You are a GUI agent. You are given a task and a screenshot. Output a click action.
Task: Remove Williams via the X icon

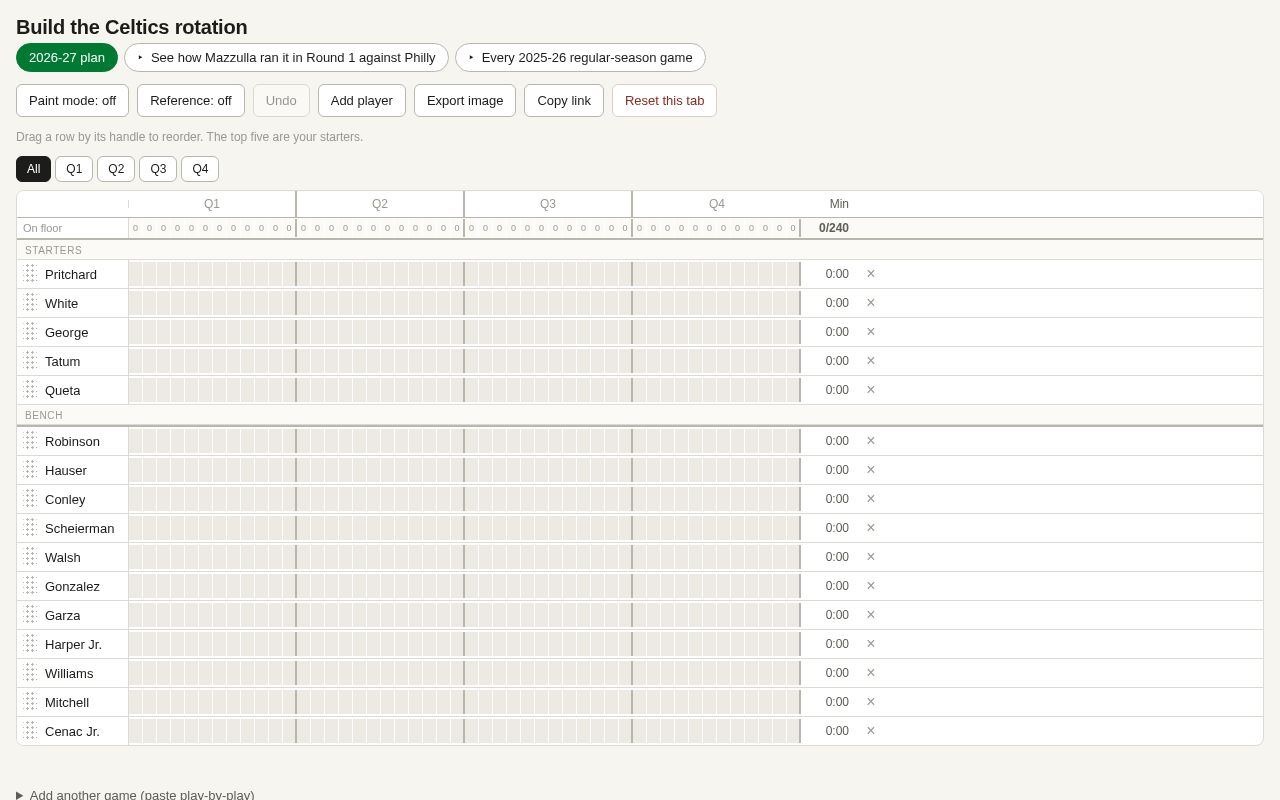(871, 673)
